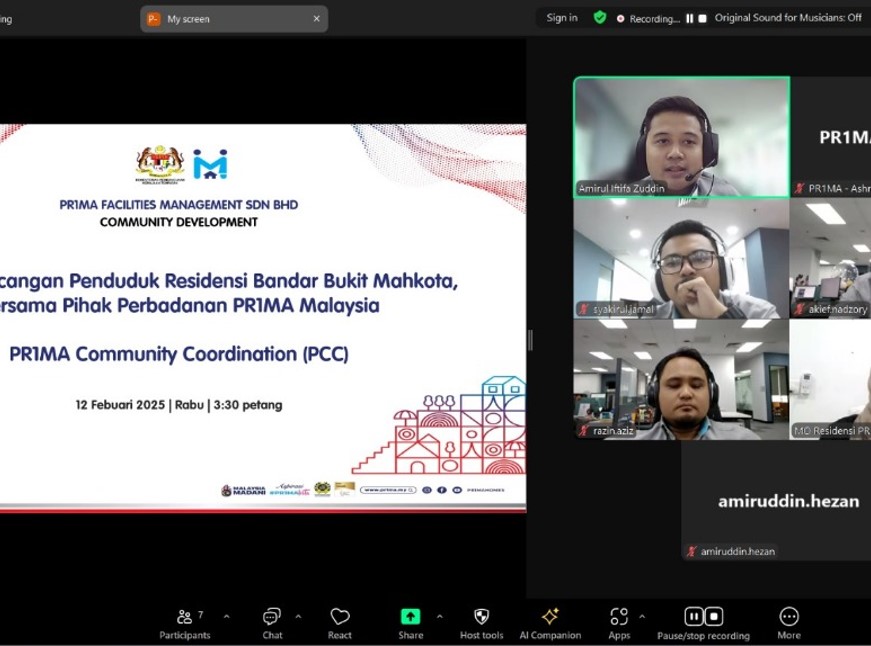Viewport: 871px width, 646px height.
Task: Expand the Apps options caret
Action: click(x=642, y=617)
